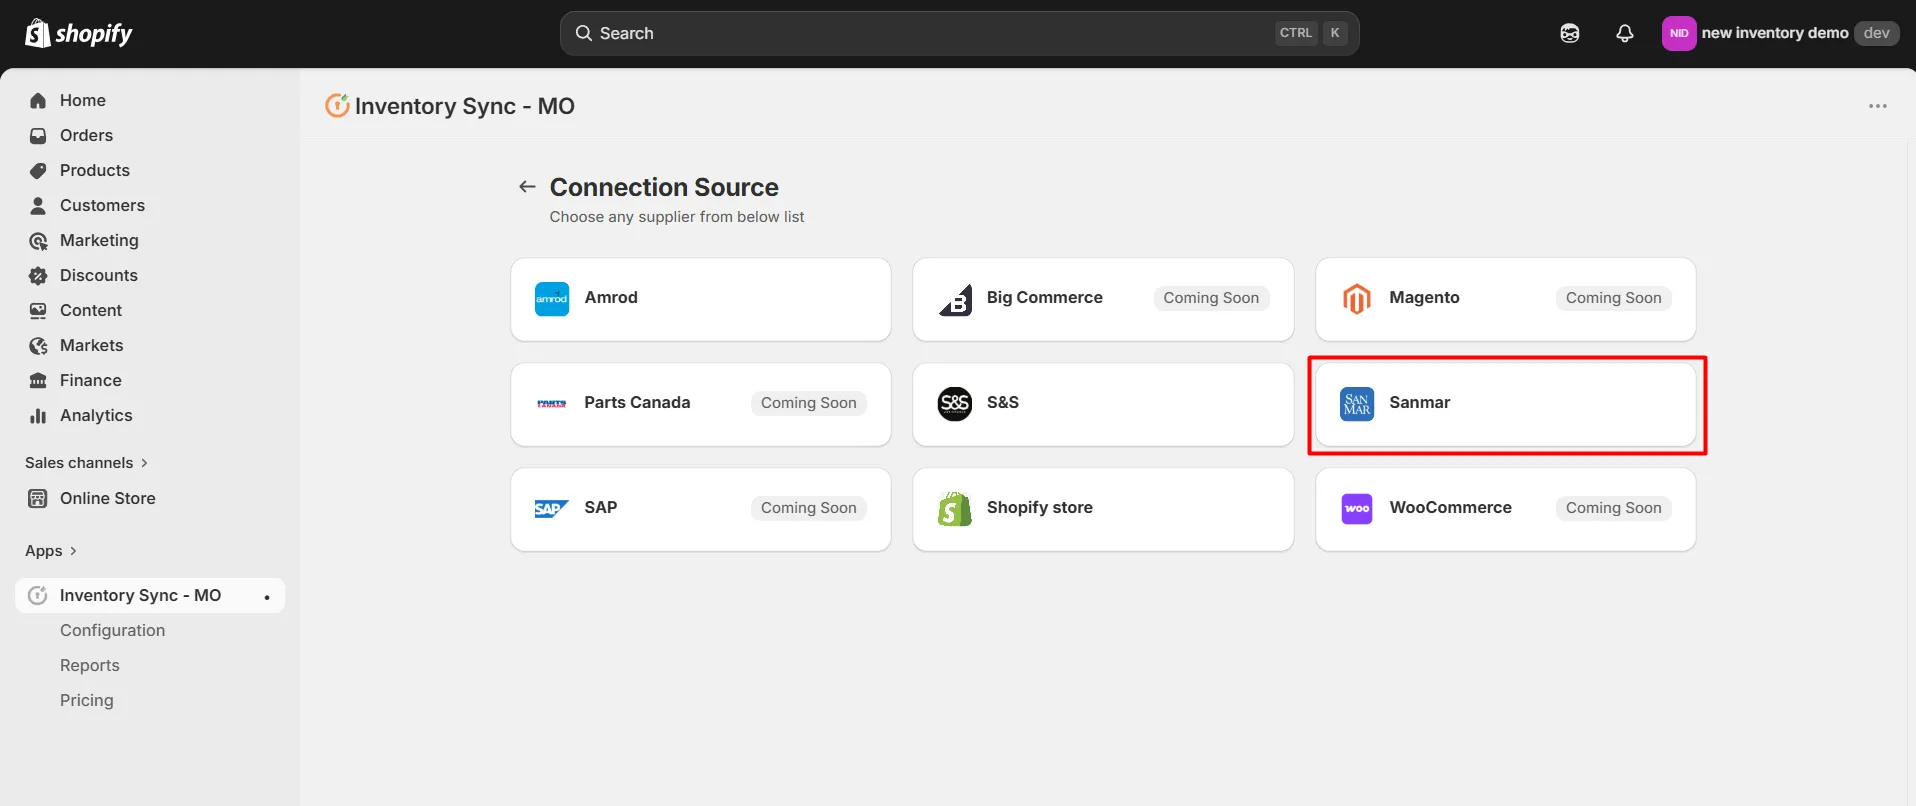Select the Sanmar supplier name
The height and width of the screenshot is (806, 1916).
(1419, 402)
